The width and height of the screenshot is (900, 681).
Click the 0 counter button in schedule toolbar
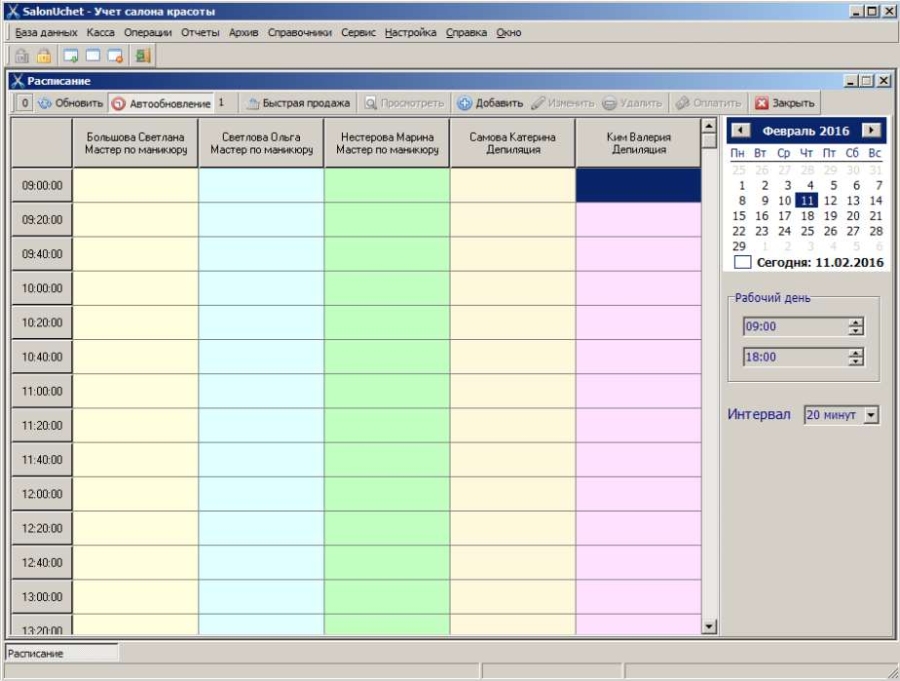click(24, 103)
